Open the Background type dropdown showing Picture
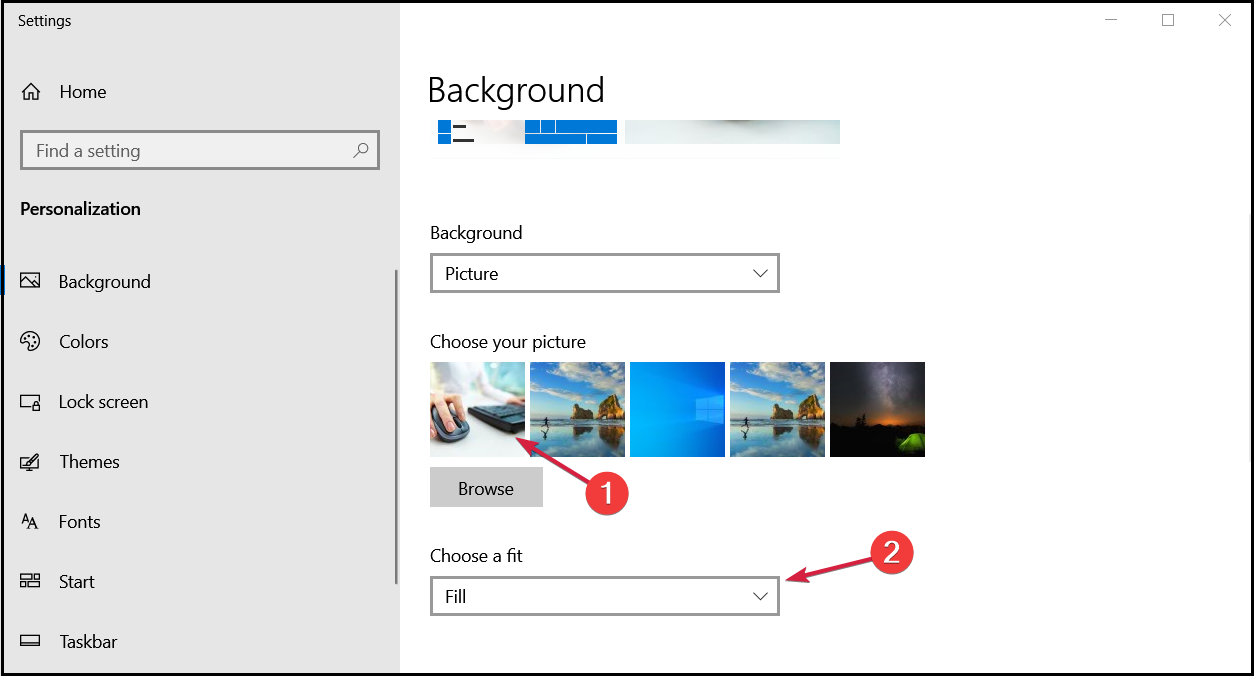The height and width of the screenshot is (676, 1254). (x=604, y=273)
